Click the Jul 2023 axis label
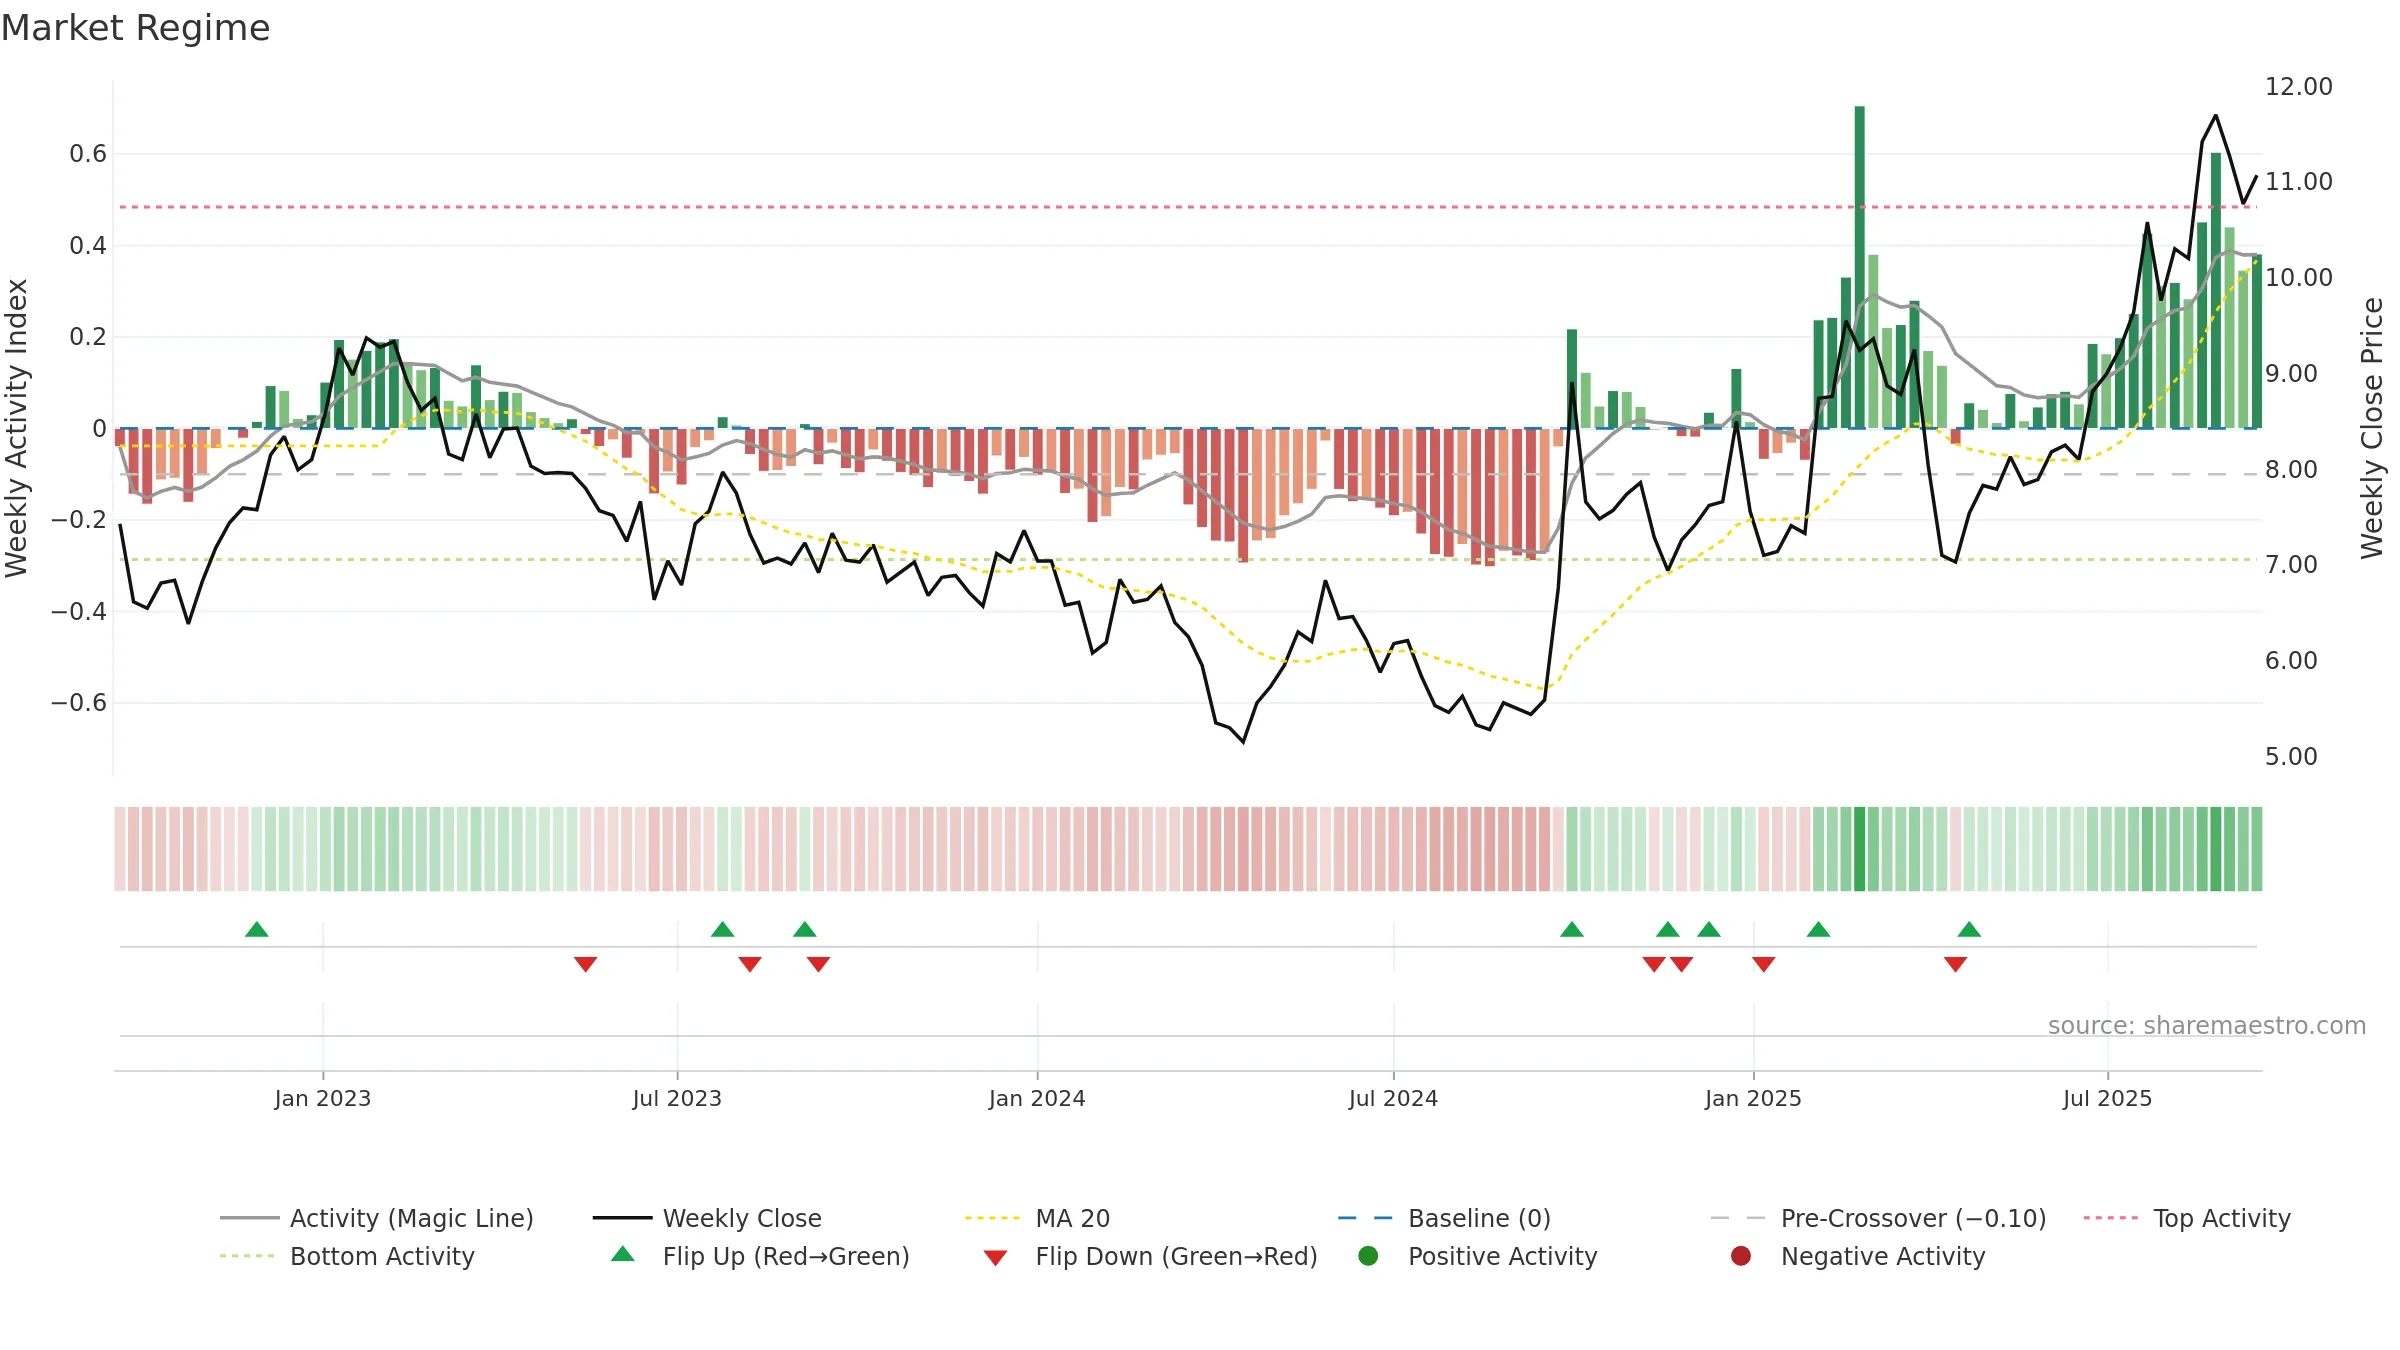This screenshot has width=2400, height=1350. click(x=677, y=1098)
